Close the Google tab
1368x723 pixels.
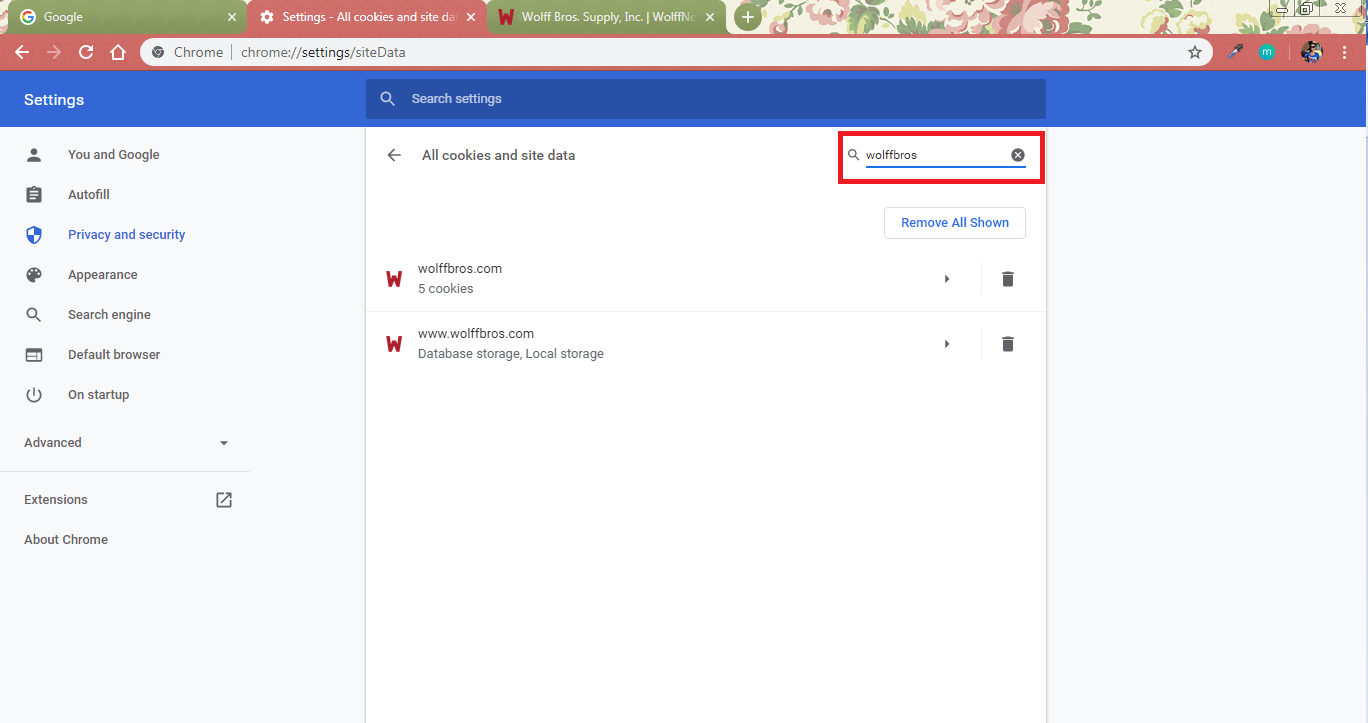click(x=231, y=17)
